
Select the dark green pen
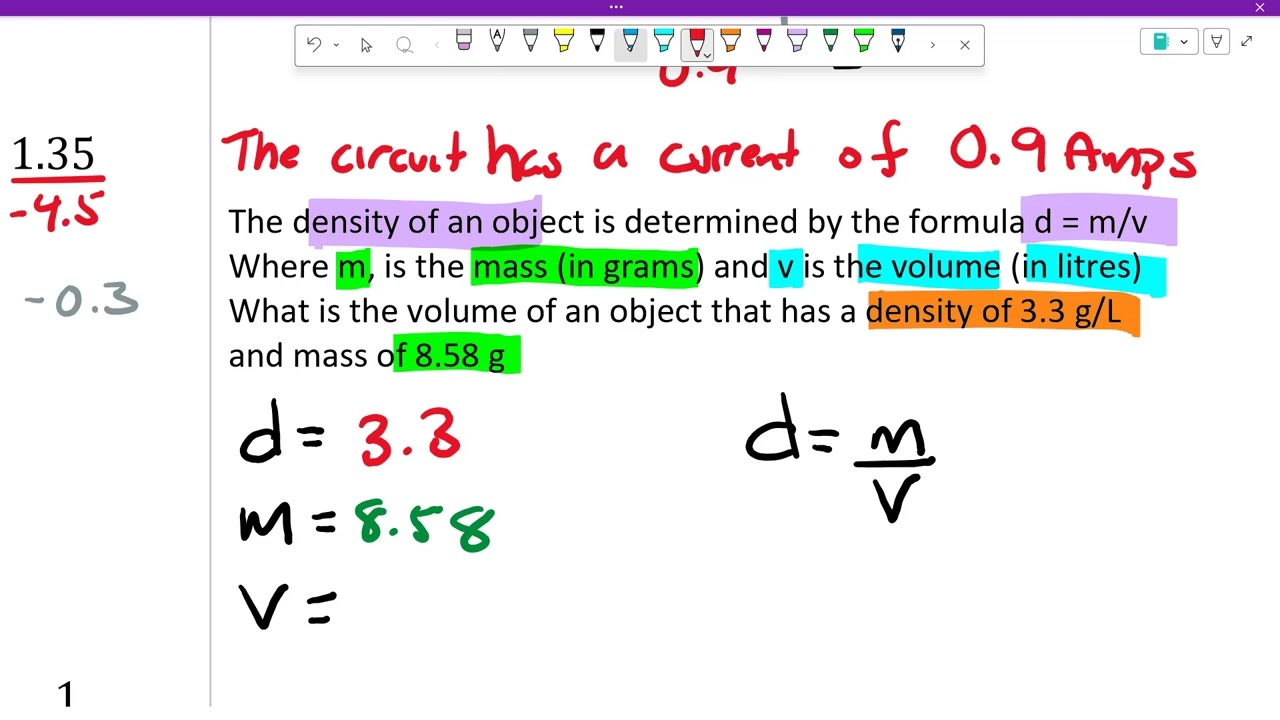830,41
